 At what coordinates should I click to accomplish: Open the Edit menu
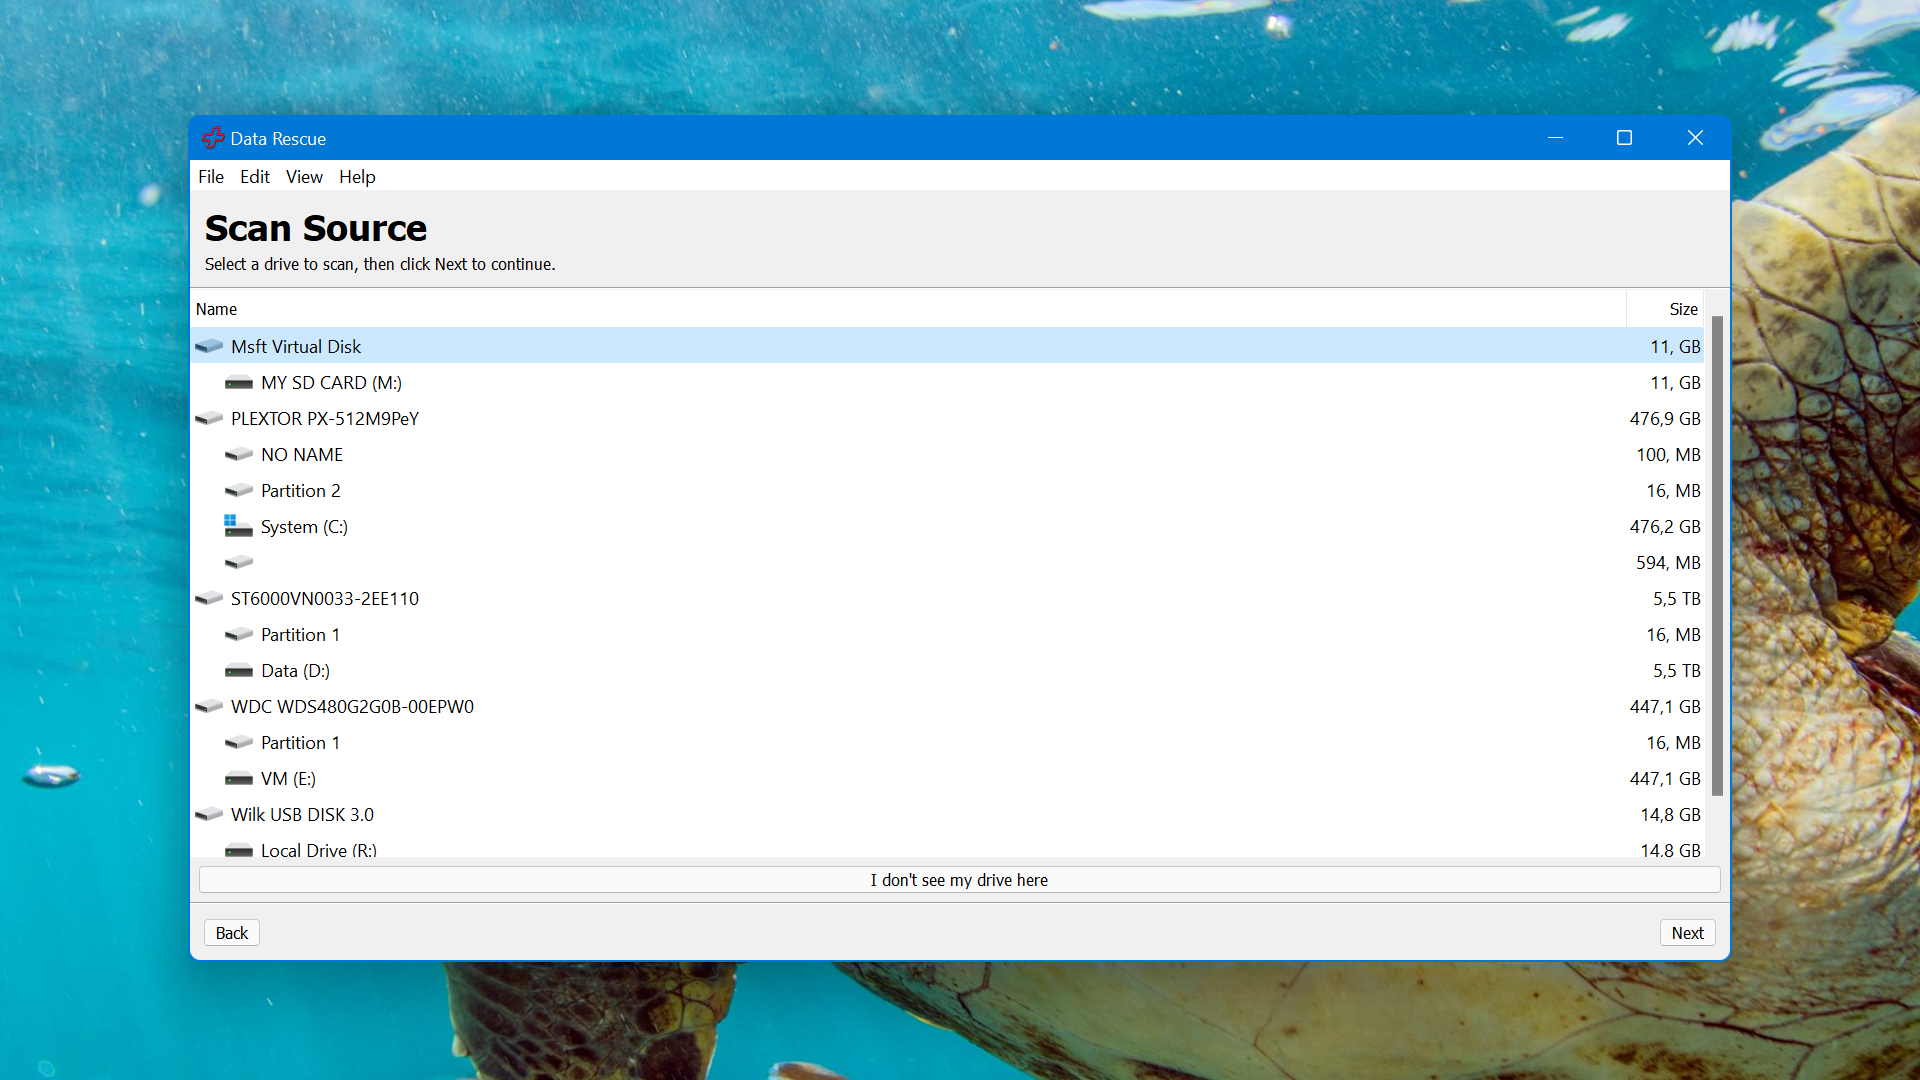coord(255,176)
